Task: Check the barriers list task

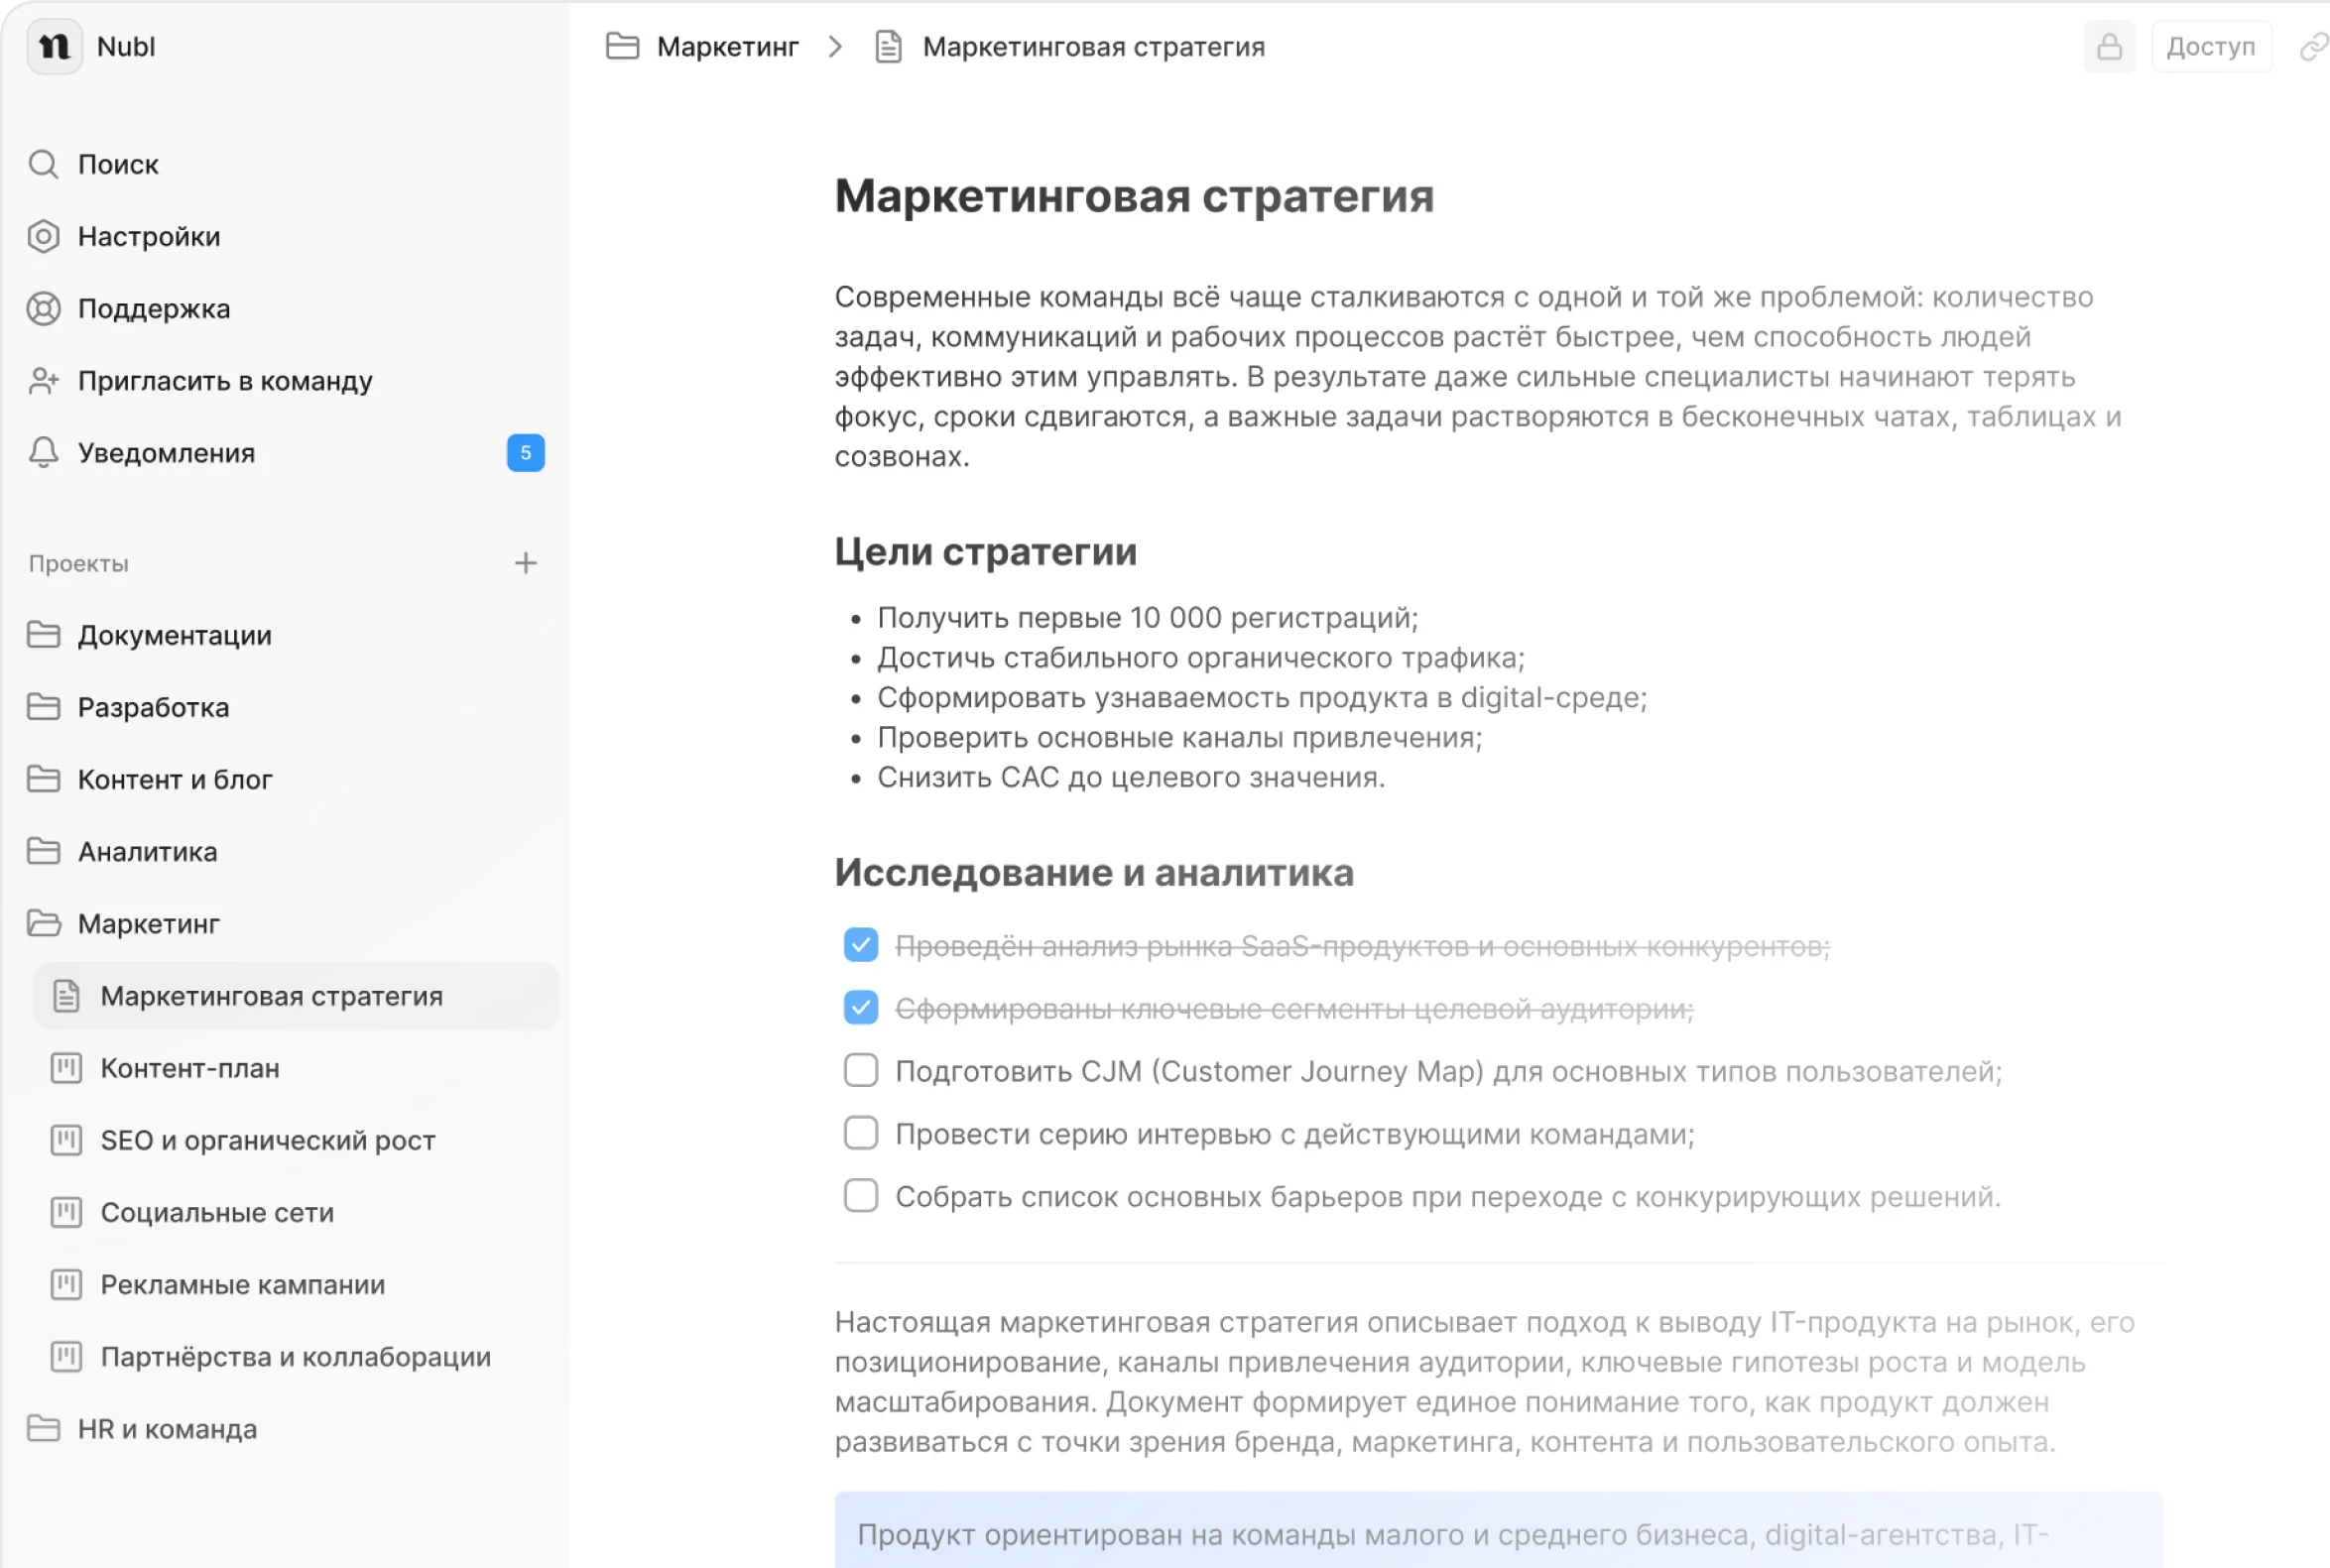Action: point(860,1196)
